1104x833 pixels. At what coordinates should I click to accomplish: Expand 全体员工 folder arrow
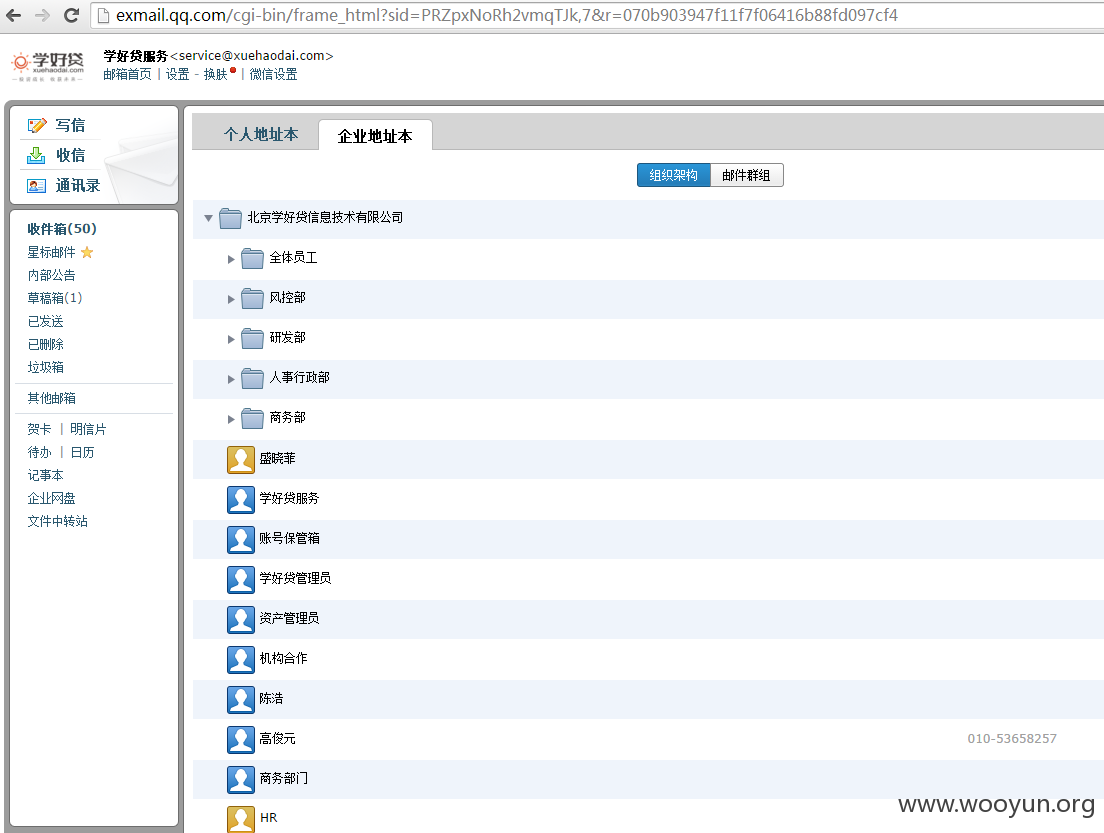231,259
